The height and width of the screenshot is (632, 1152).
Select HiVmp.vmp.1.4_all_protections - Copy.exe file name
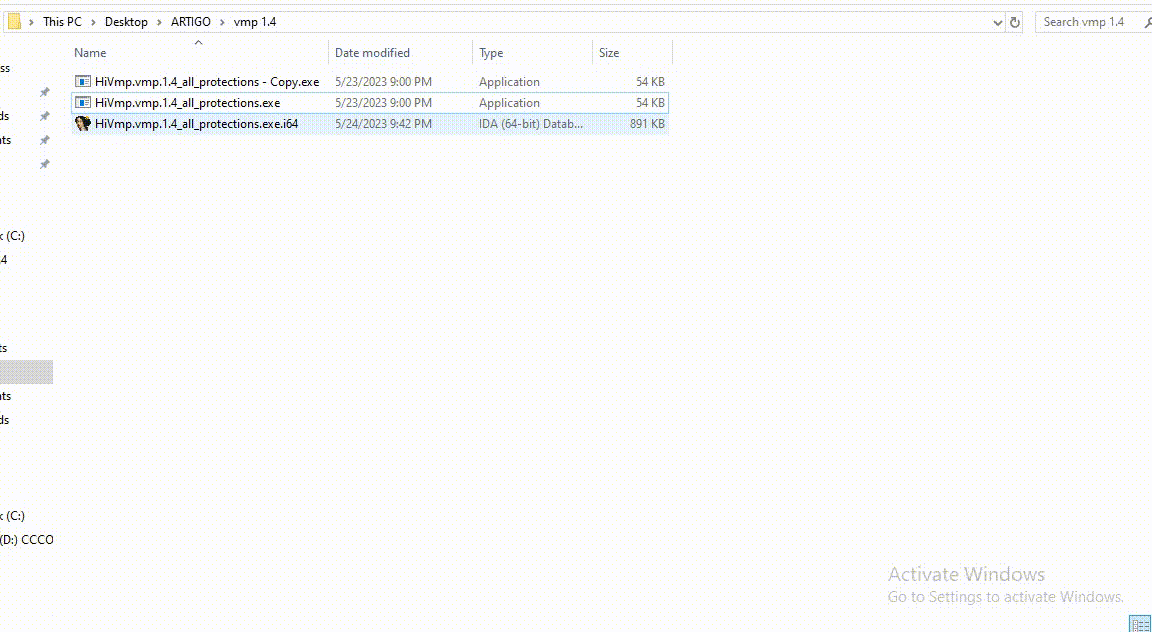[x=207, y=82]
